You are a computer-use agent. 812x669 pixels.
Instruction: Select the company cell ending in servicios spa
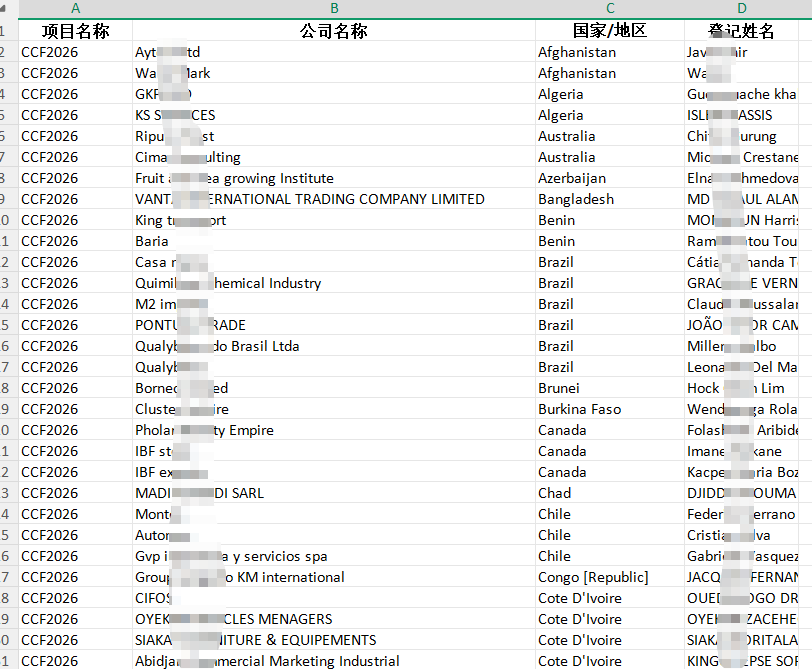pyautogui.click(x=333, y=556)
